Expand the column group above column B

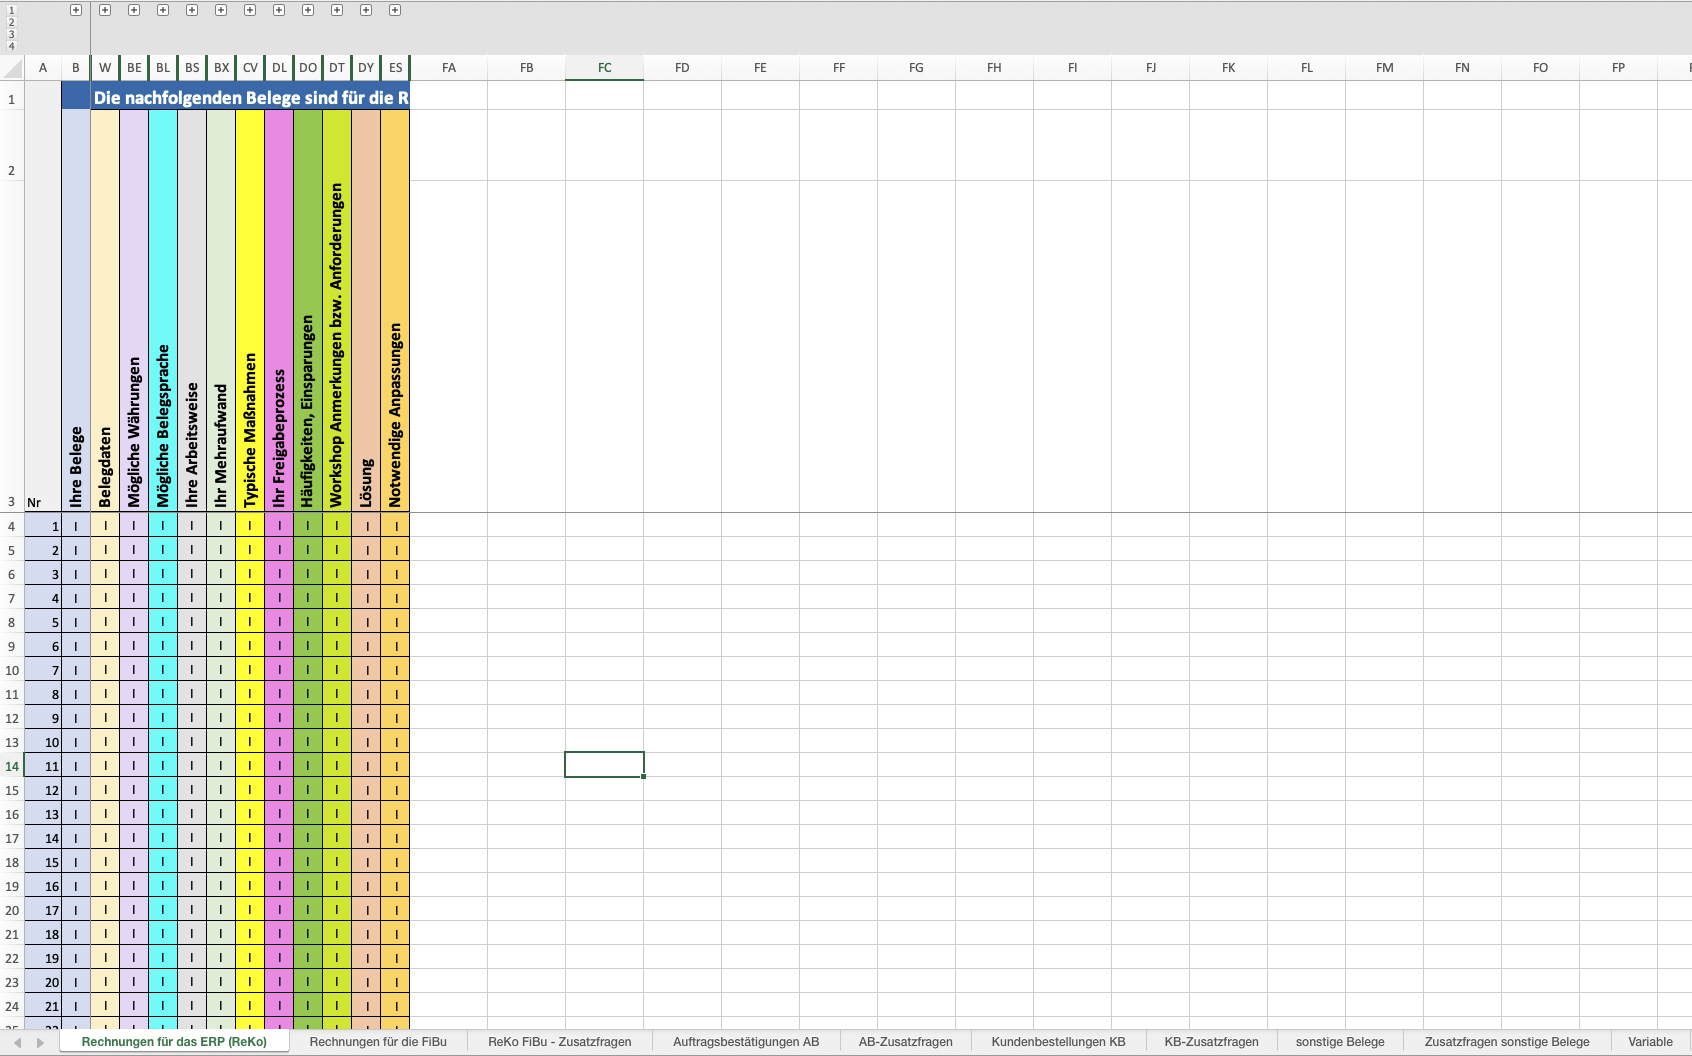[x=76, y=10]
